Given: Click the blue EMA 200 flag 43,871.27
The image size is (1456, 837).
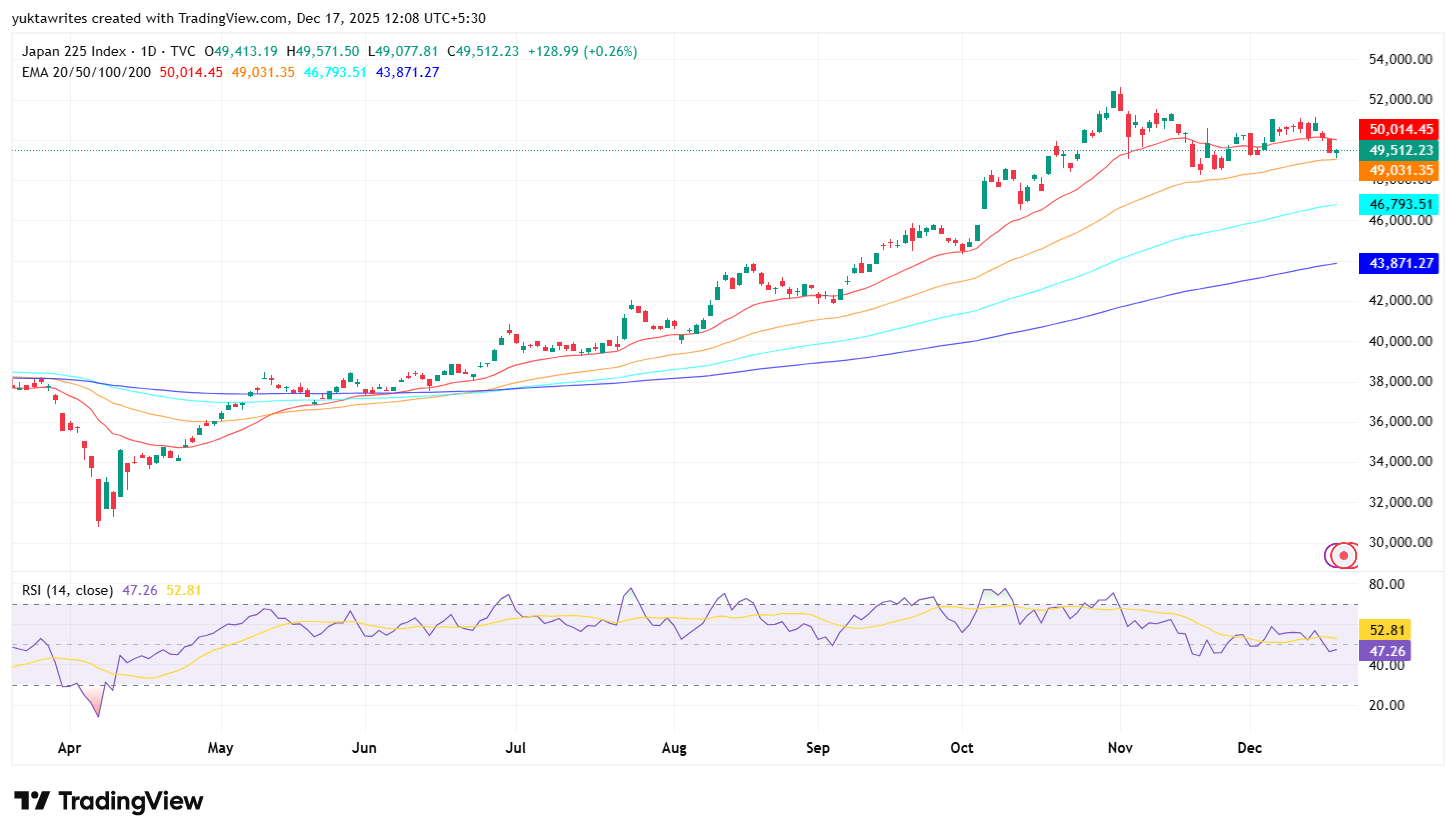Looking at the screenshot, I should [x=1400, y=263].
